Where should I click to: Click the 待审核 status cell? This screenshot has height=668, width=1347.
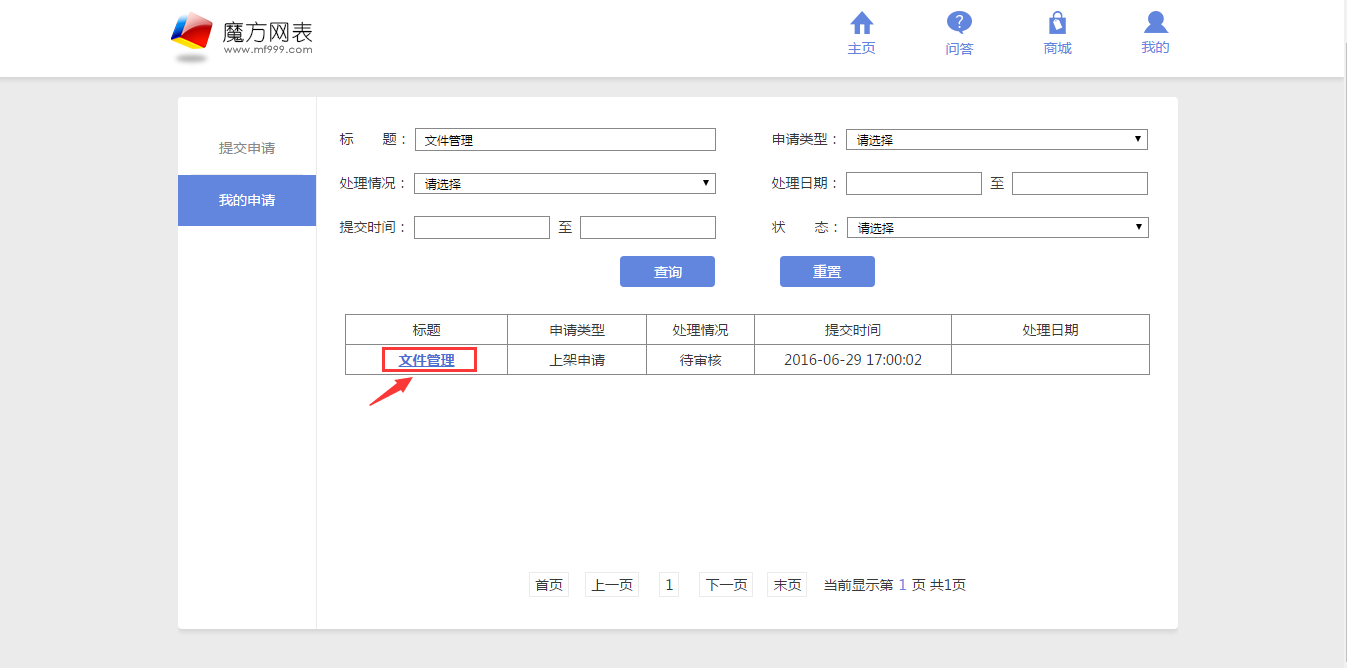pyautogui.click(x=700, y=360)
